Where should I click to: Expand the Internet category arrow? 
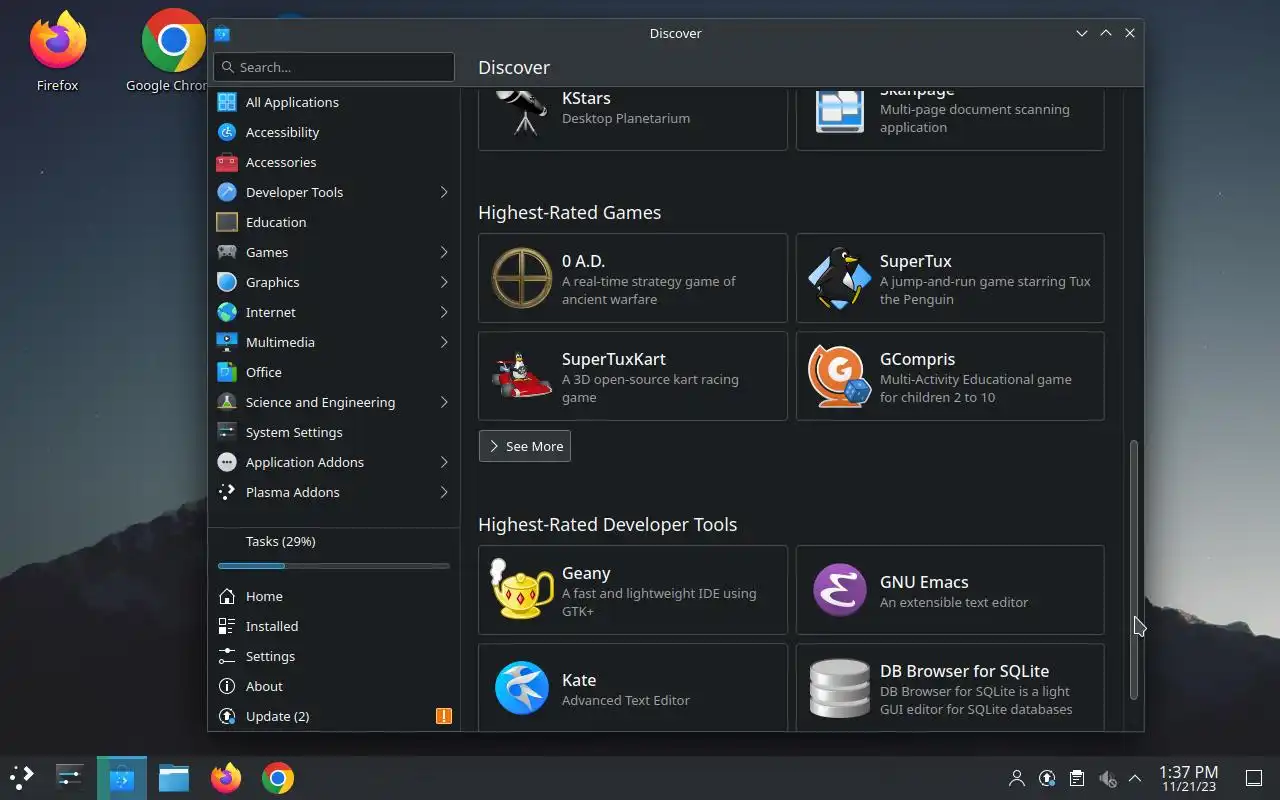(444, 312)
